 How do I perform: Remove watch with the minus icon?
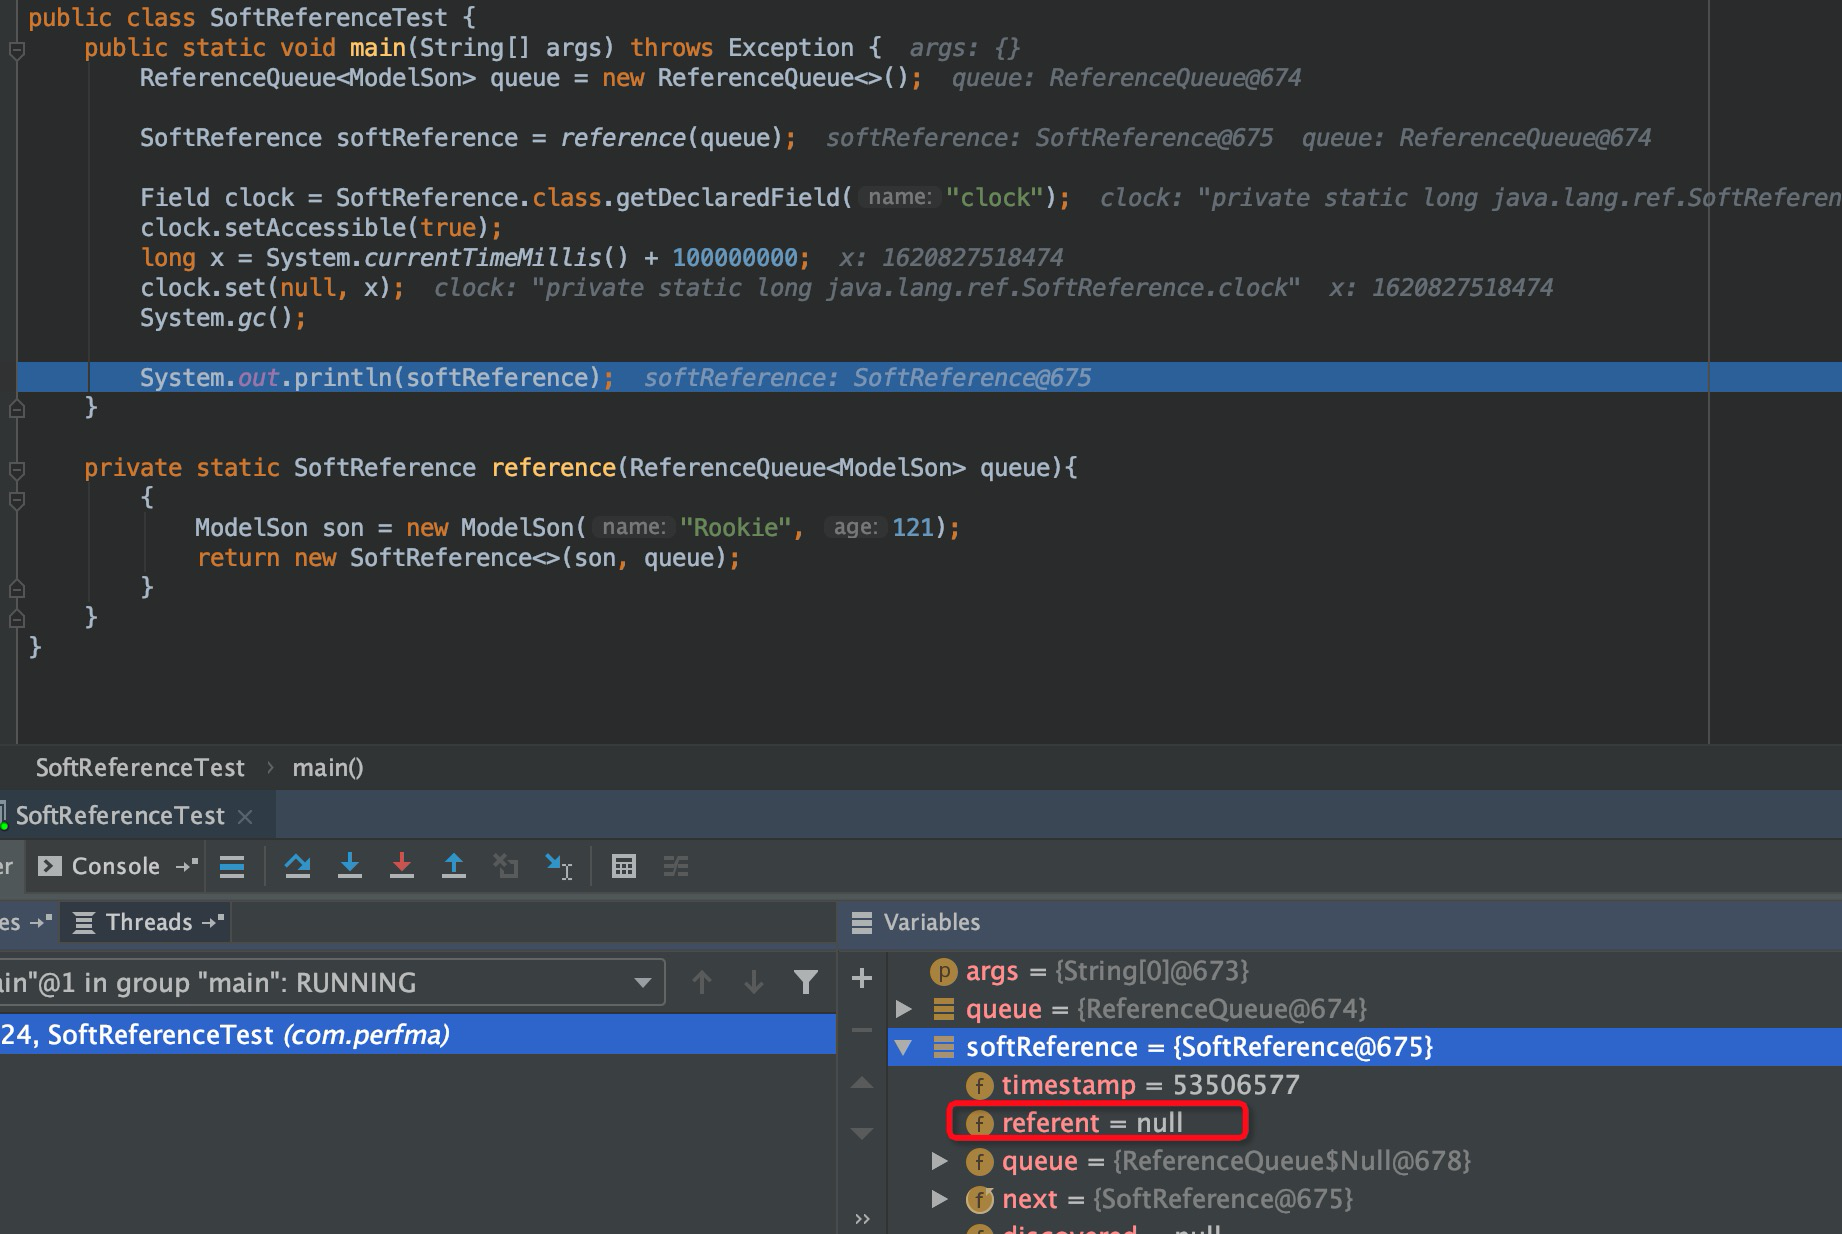coord(862,1029)
